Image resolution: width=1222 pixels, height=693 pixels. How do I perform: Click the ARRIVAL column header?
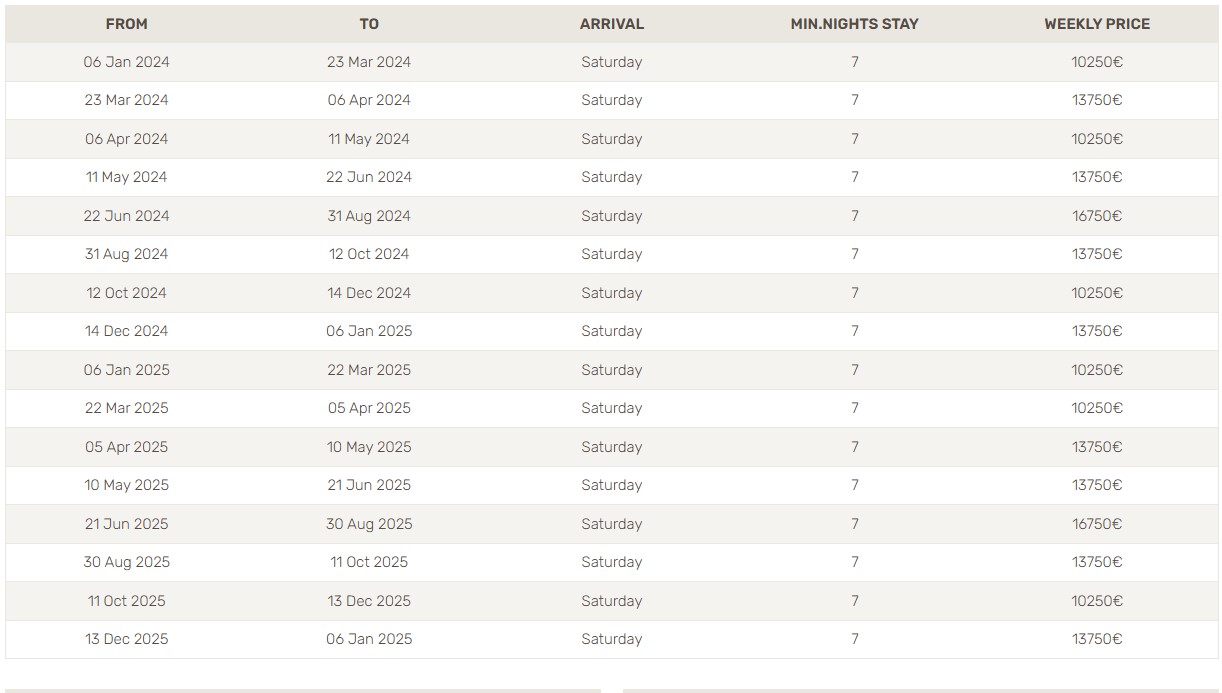click(612, 24)
